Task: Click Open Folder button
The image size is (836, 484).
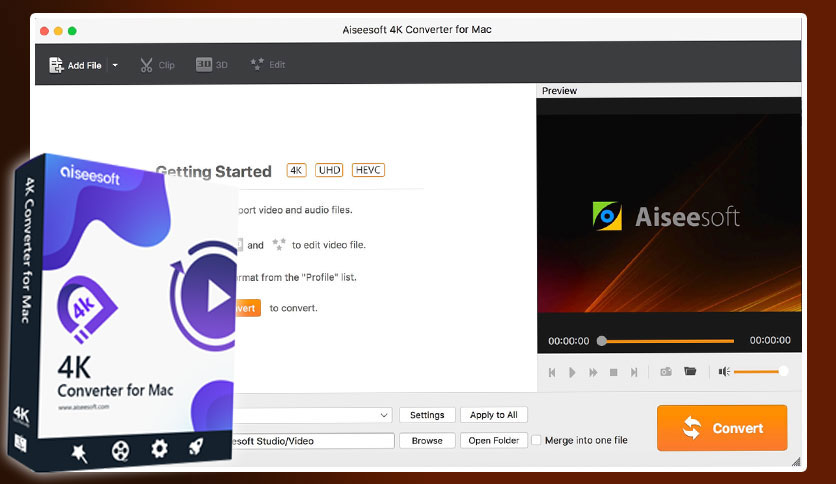Action: [494, 440]
